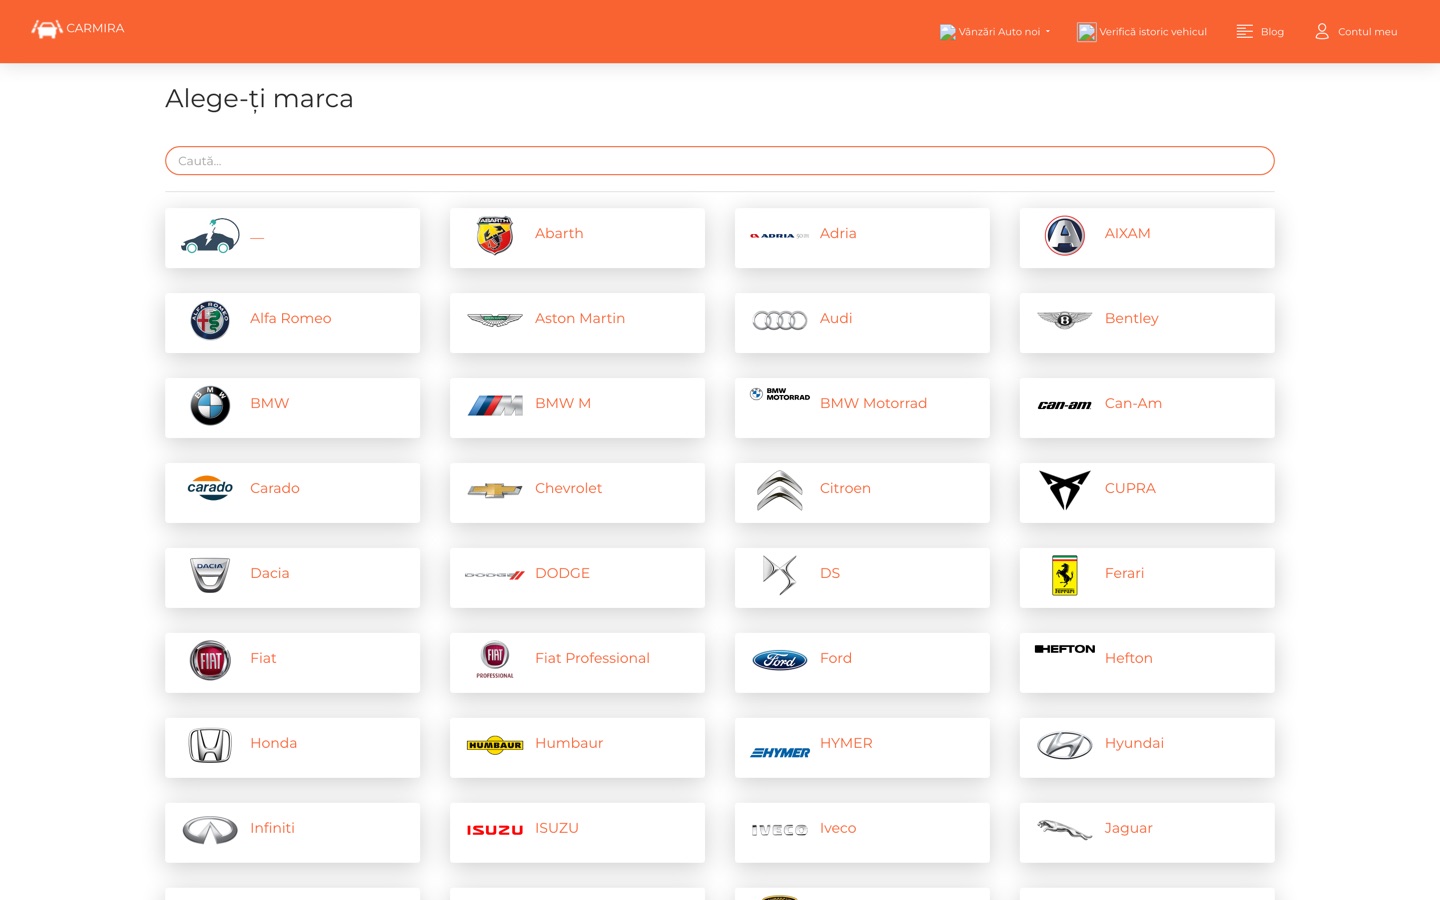Click the Fiat red round logo
This screenshot has height=900, width=1440.
click(x=210, y=660)
